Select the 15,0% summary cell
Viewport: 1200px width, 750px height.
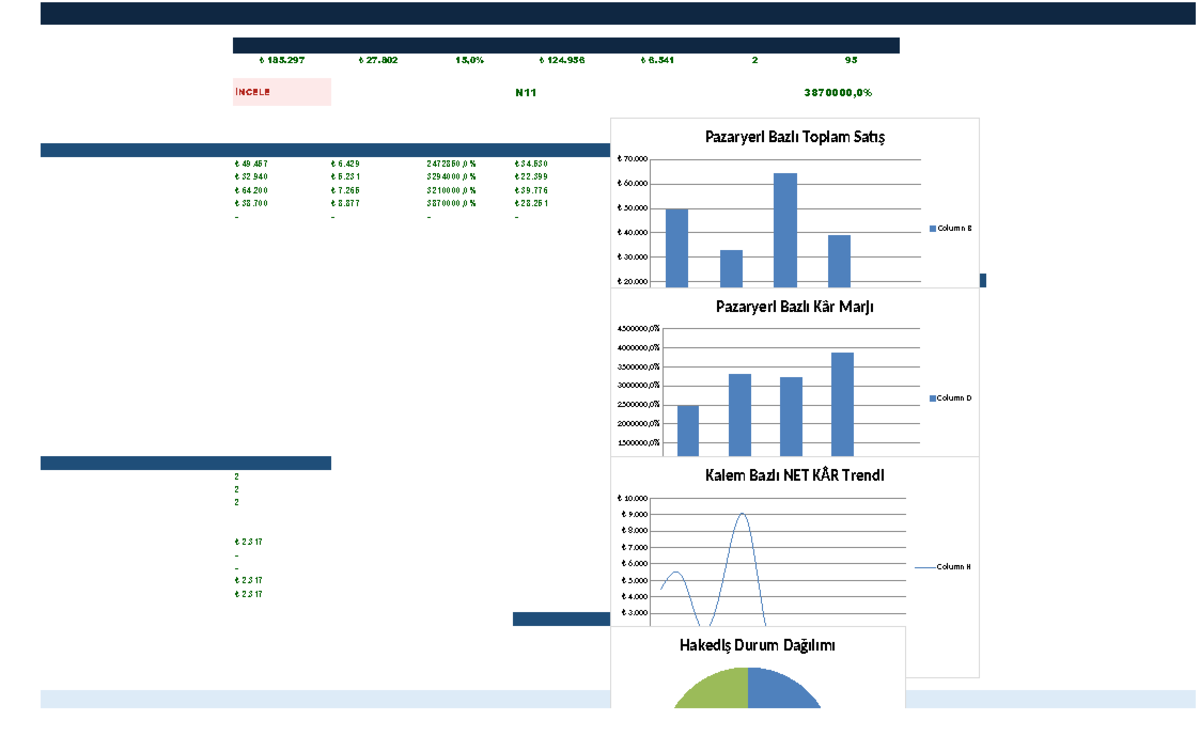(470, 60)
